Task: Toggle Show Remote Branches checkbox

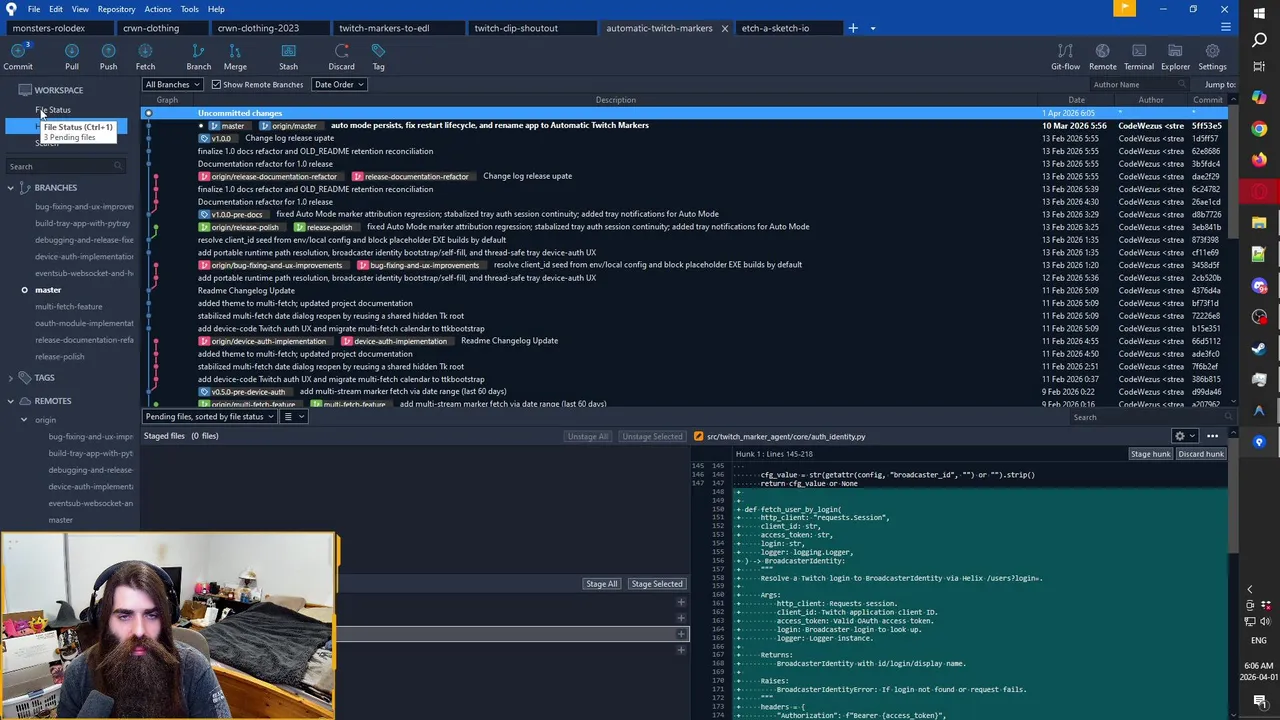Action: tap(218, 85)
